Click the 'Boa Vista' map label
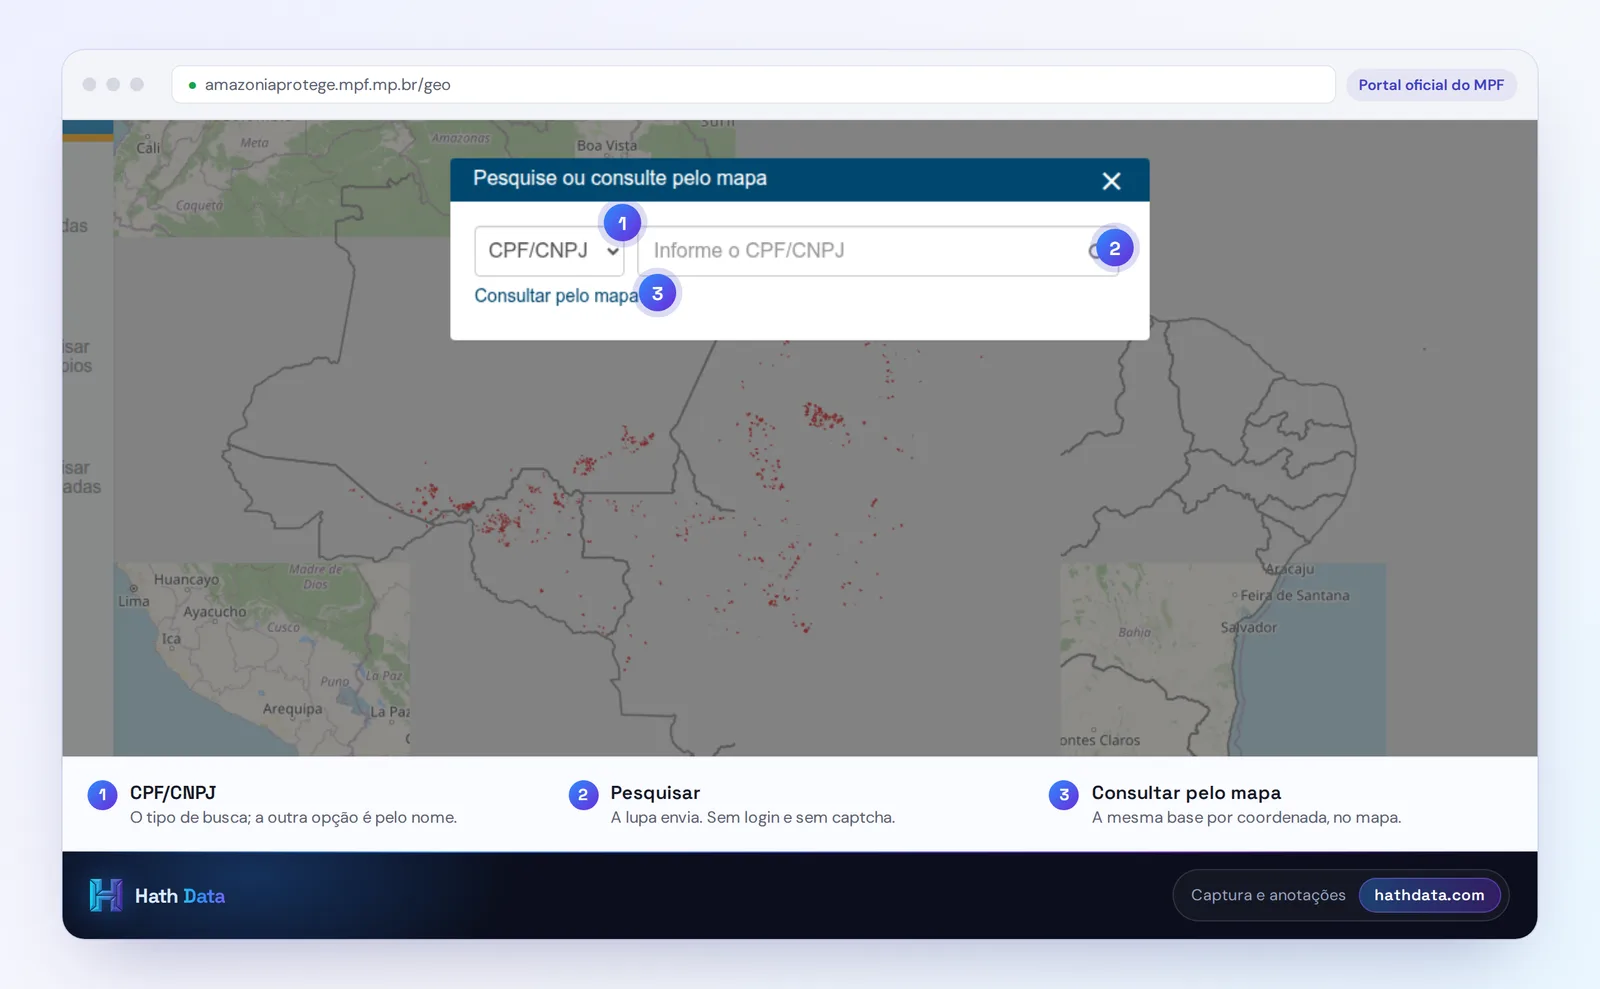 [x=607, y=146]
